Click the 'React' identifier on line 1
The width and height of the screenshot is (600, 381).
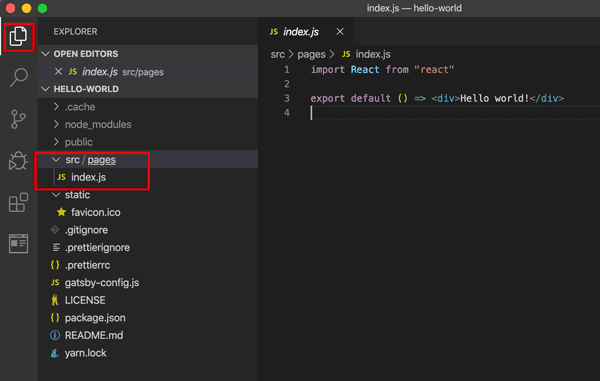(x=365, y=70)
